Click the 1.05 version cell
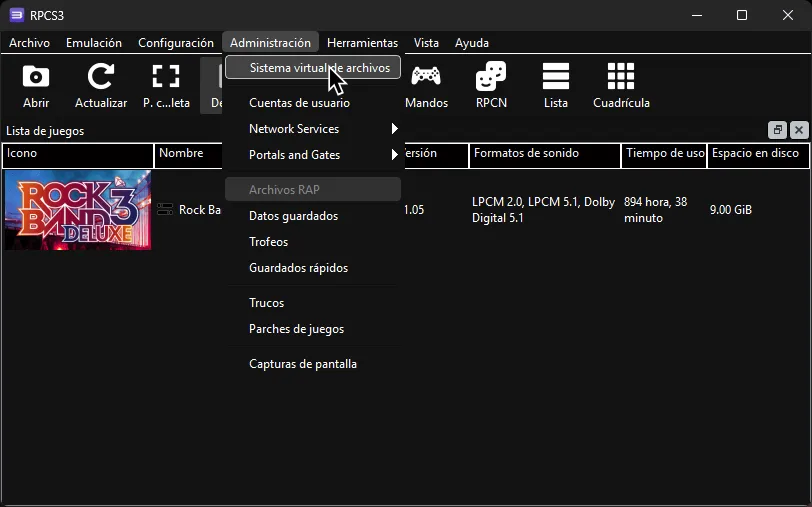The width and height of the screenshot is (812, 507). [x=414, y=210]
